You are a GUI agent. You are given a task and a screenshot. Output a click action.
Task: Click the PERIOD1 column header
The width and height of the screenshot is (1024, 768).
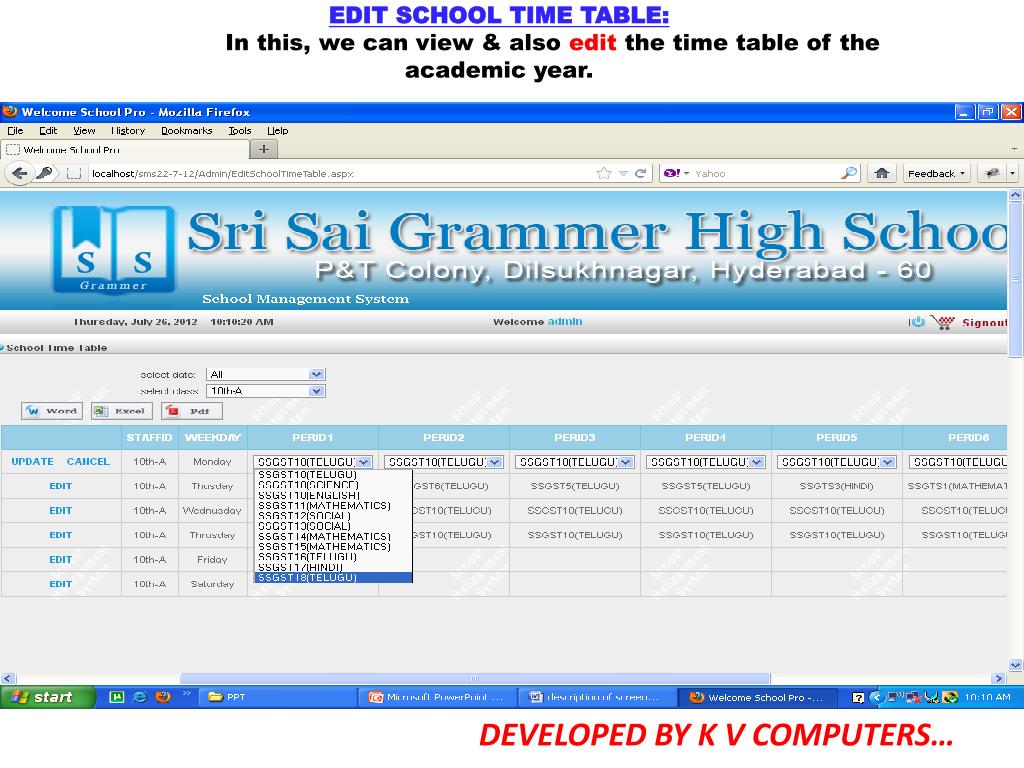tap(313, 438)
